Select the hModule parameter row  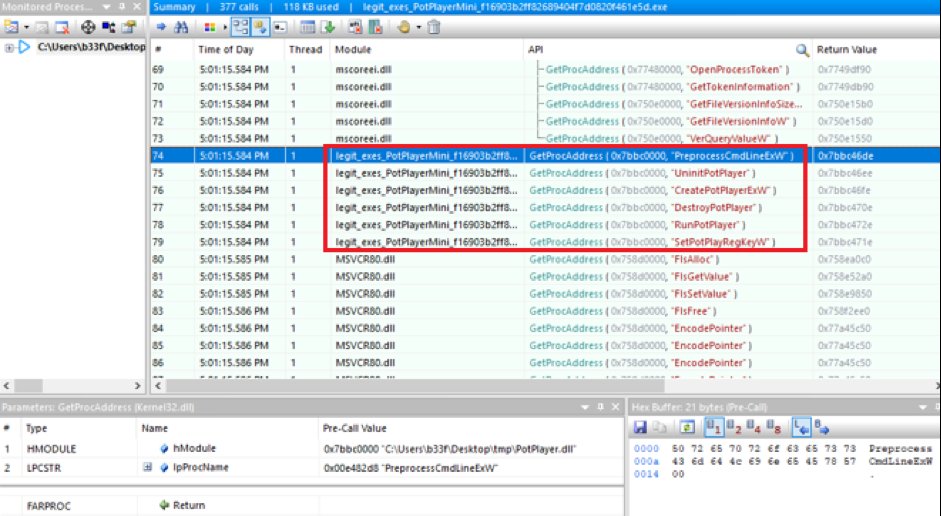[x=312, y=448]
